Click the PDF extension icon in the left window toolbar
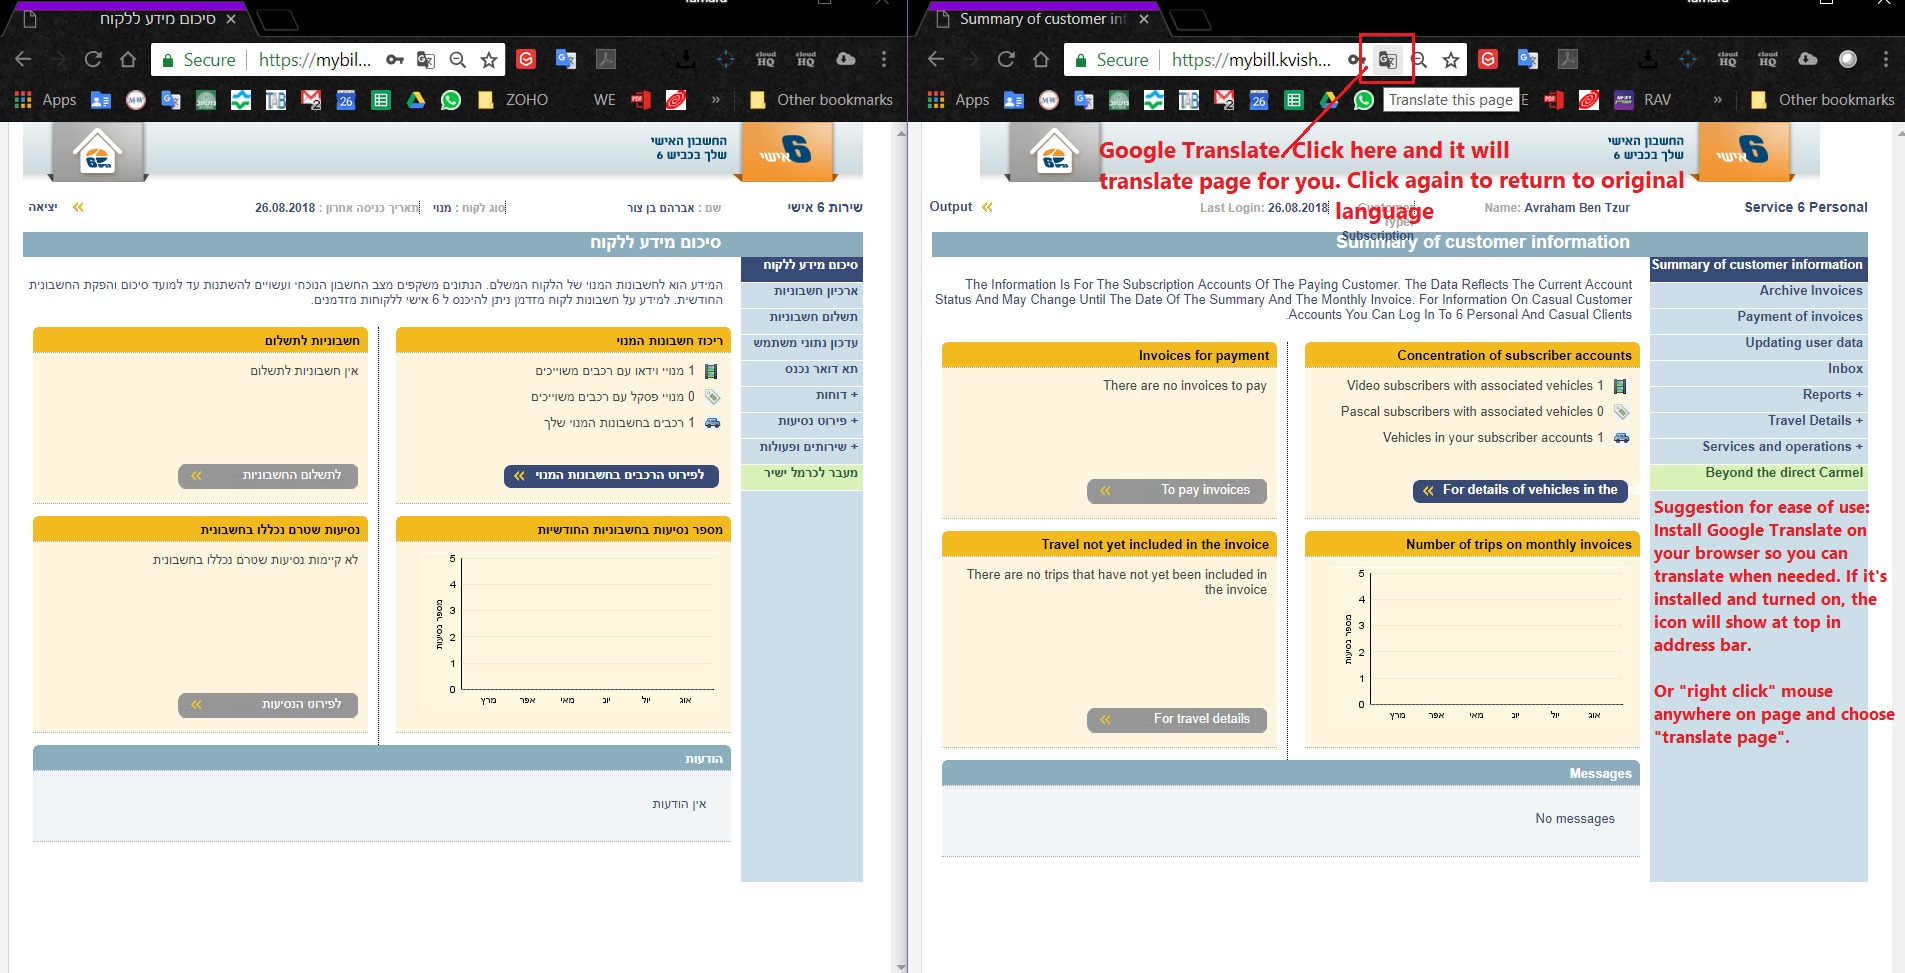The width and height of the screenshot is (1905, 973). point(606,59)
